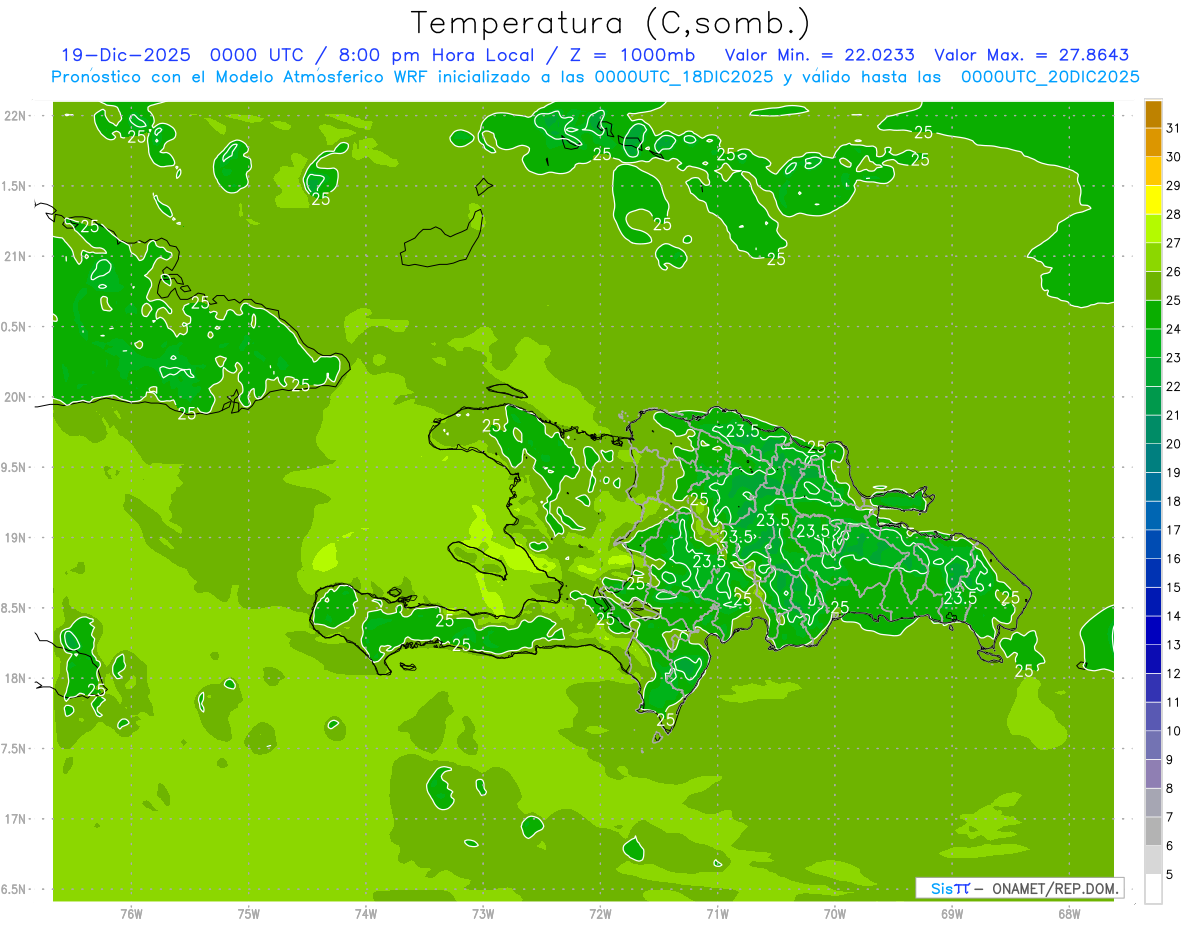Click the "0.5N" latitude axis label
Viewport: 1200px width, 927px height.
coord(15,327)
